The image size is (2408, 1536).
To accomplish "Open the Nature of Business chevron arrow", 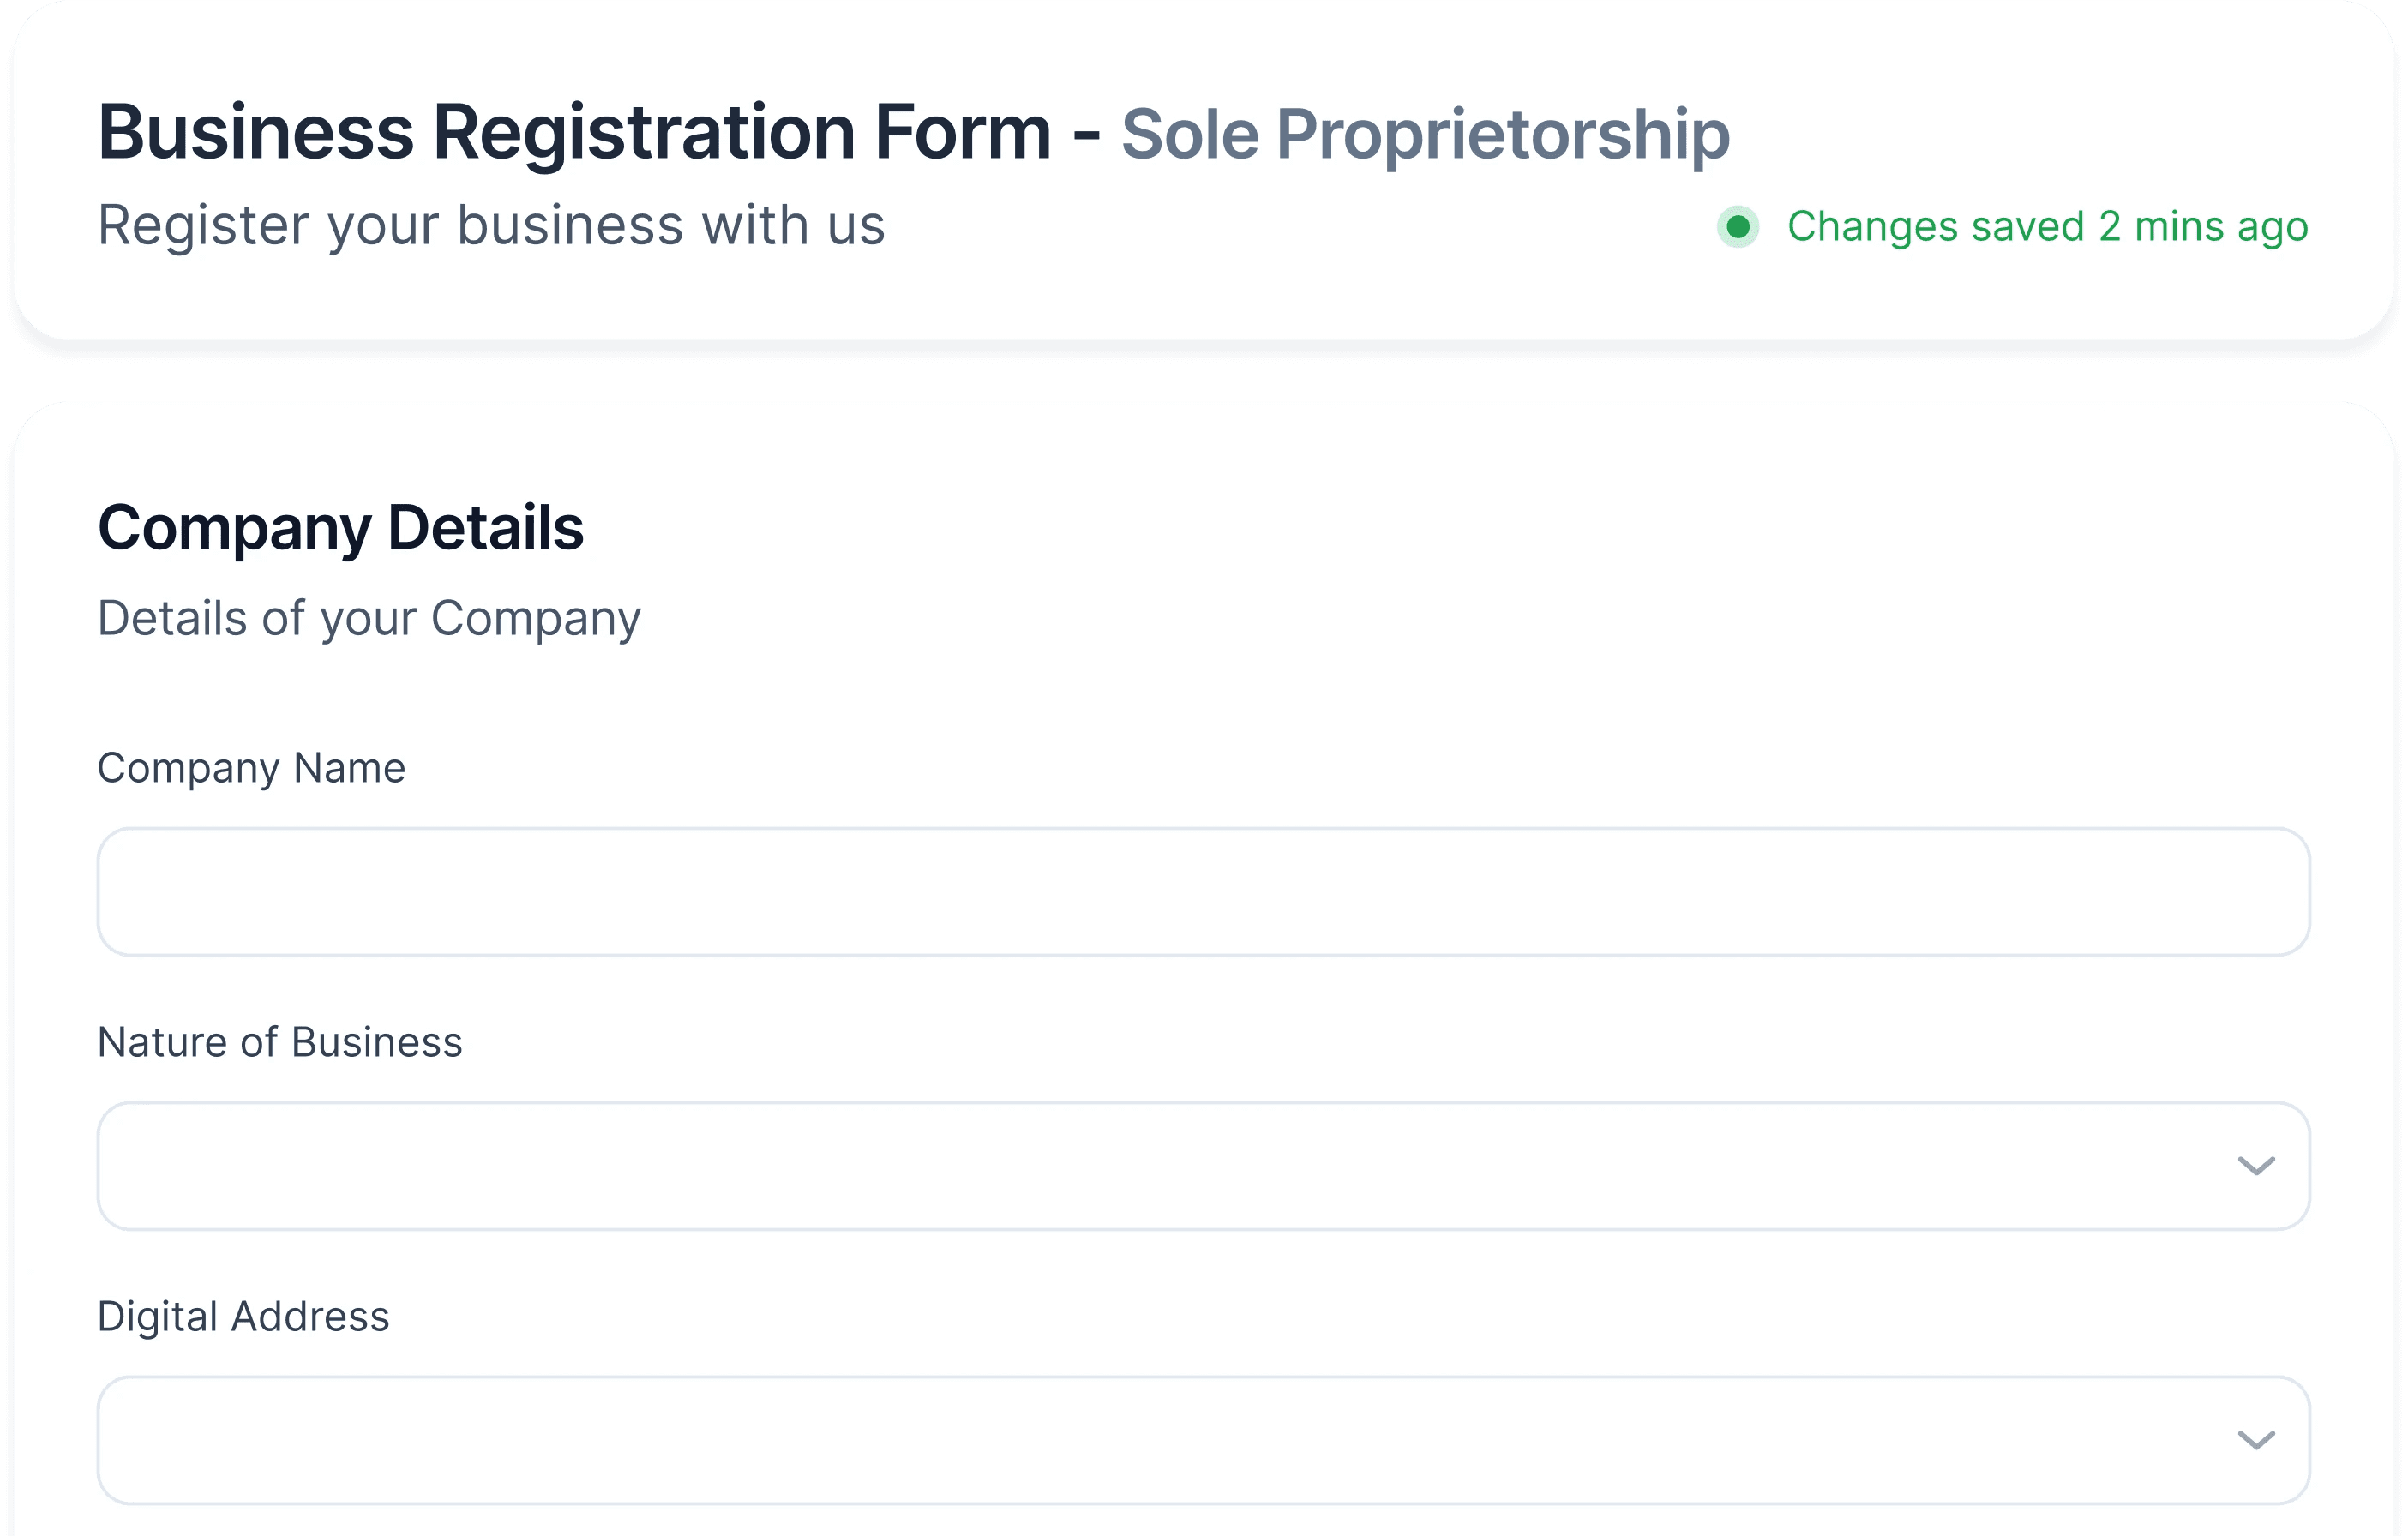I will tap(2256, 1166).
